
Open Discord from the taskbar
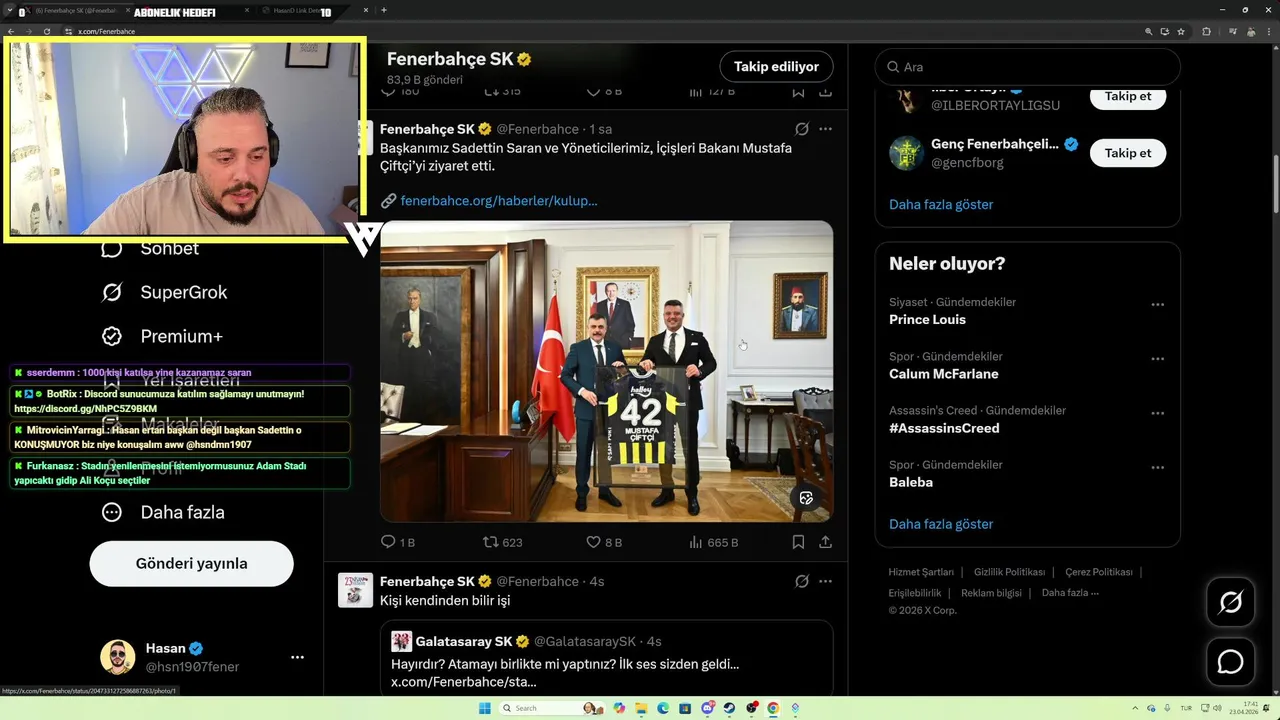coord(708,708)
